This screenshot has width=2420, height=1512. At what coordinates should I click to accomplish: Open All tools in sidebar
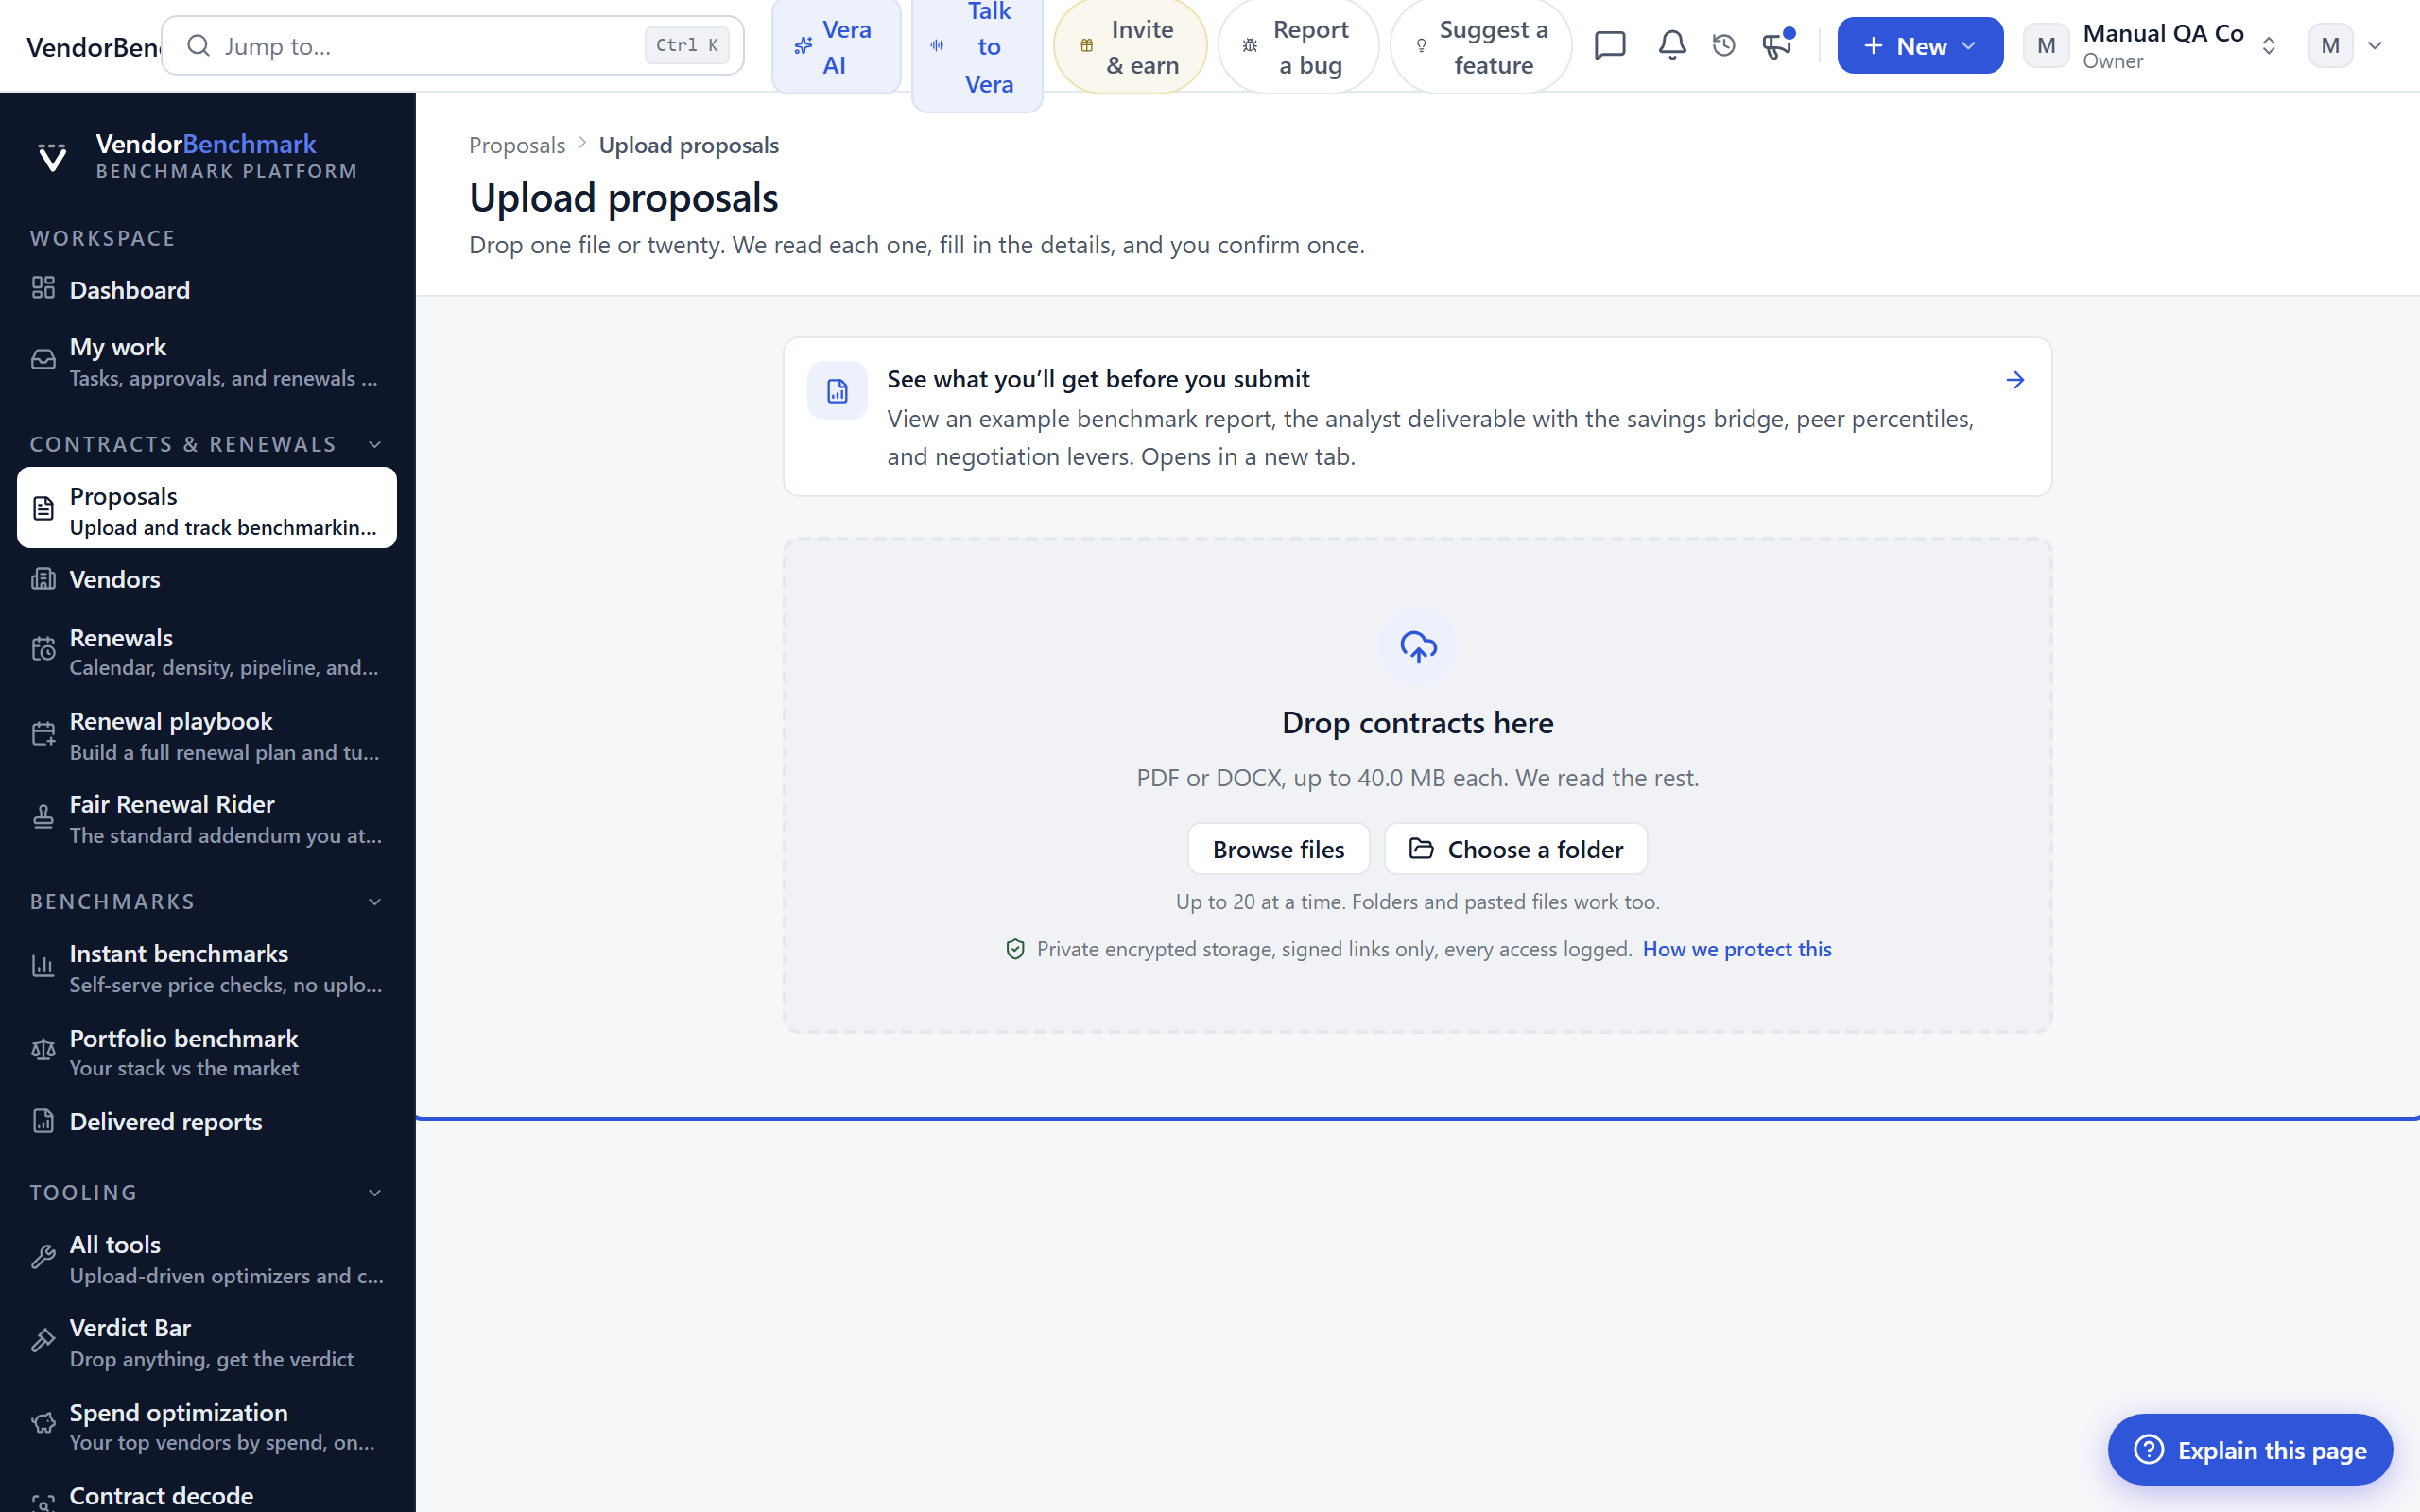click(207, 1258)
